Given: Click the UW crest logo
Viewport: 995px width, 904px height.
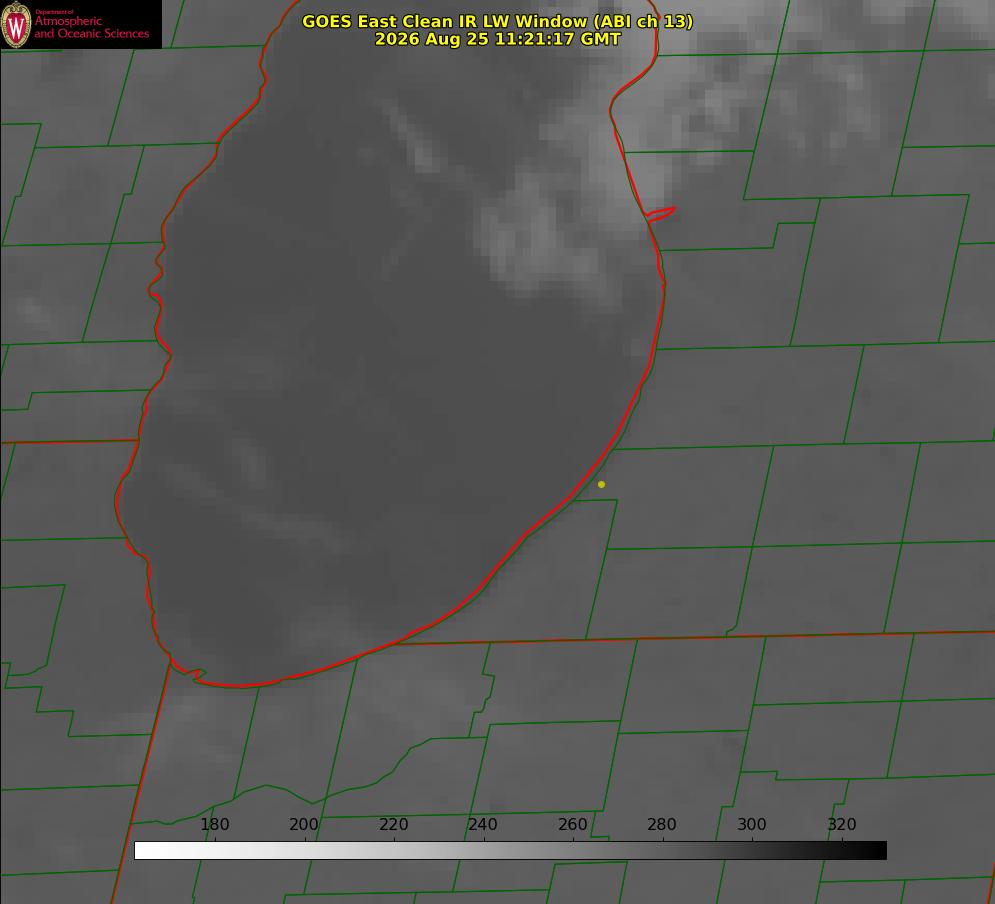Looking at the screenshot, I should 16,25.
